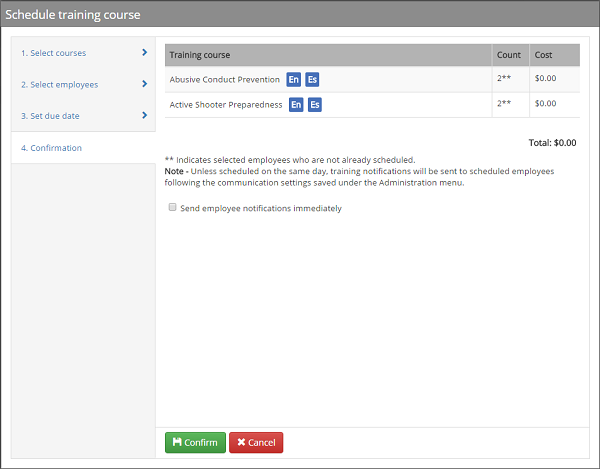Click the chevron beside Set due date
The height and width of the screenshot is (469, 600).
pos(145,116)
